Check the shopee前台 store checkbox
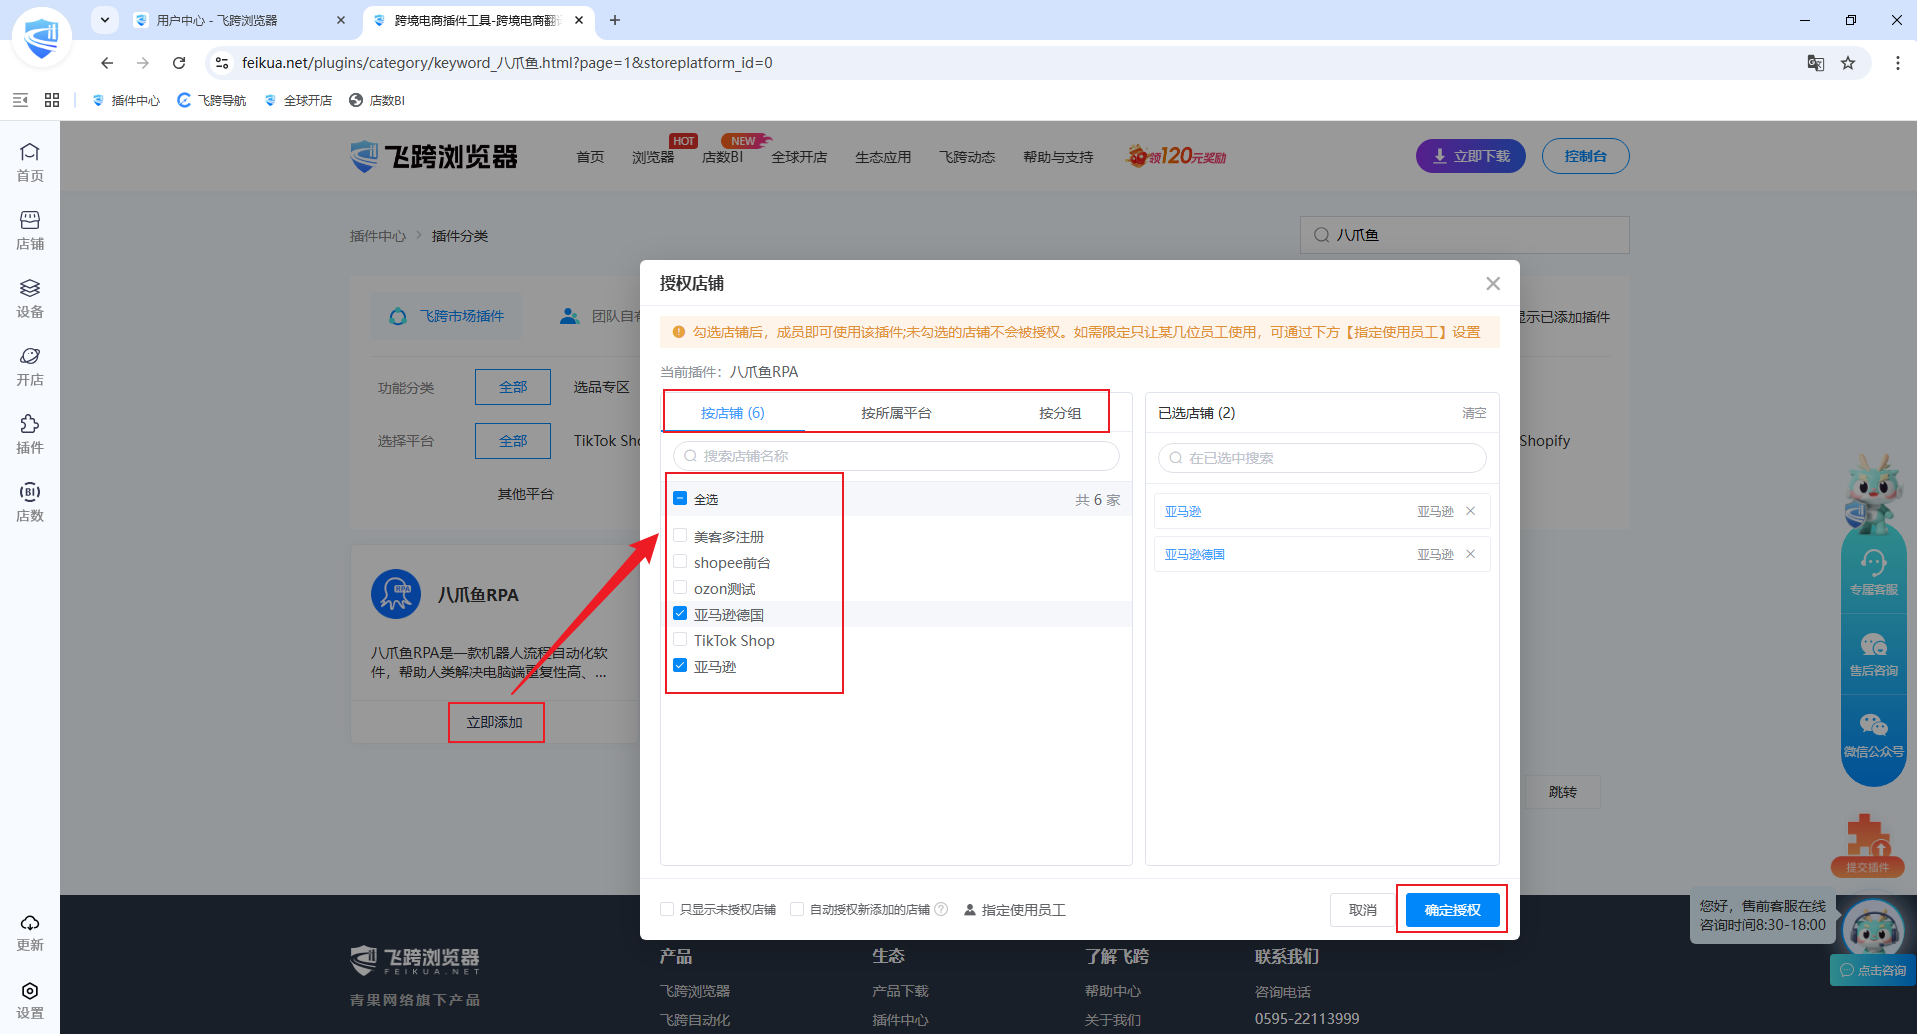The width and height of the screenshot is (1917, 1034). point(680,562)
